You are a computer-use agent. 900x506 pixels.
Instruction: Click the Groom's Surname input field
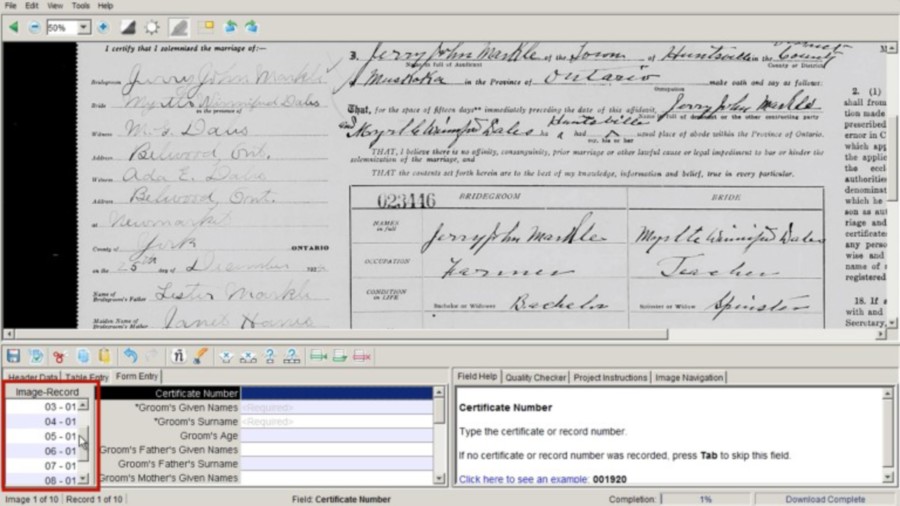[x=336, y=421]
